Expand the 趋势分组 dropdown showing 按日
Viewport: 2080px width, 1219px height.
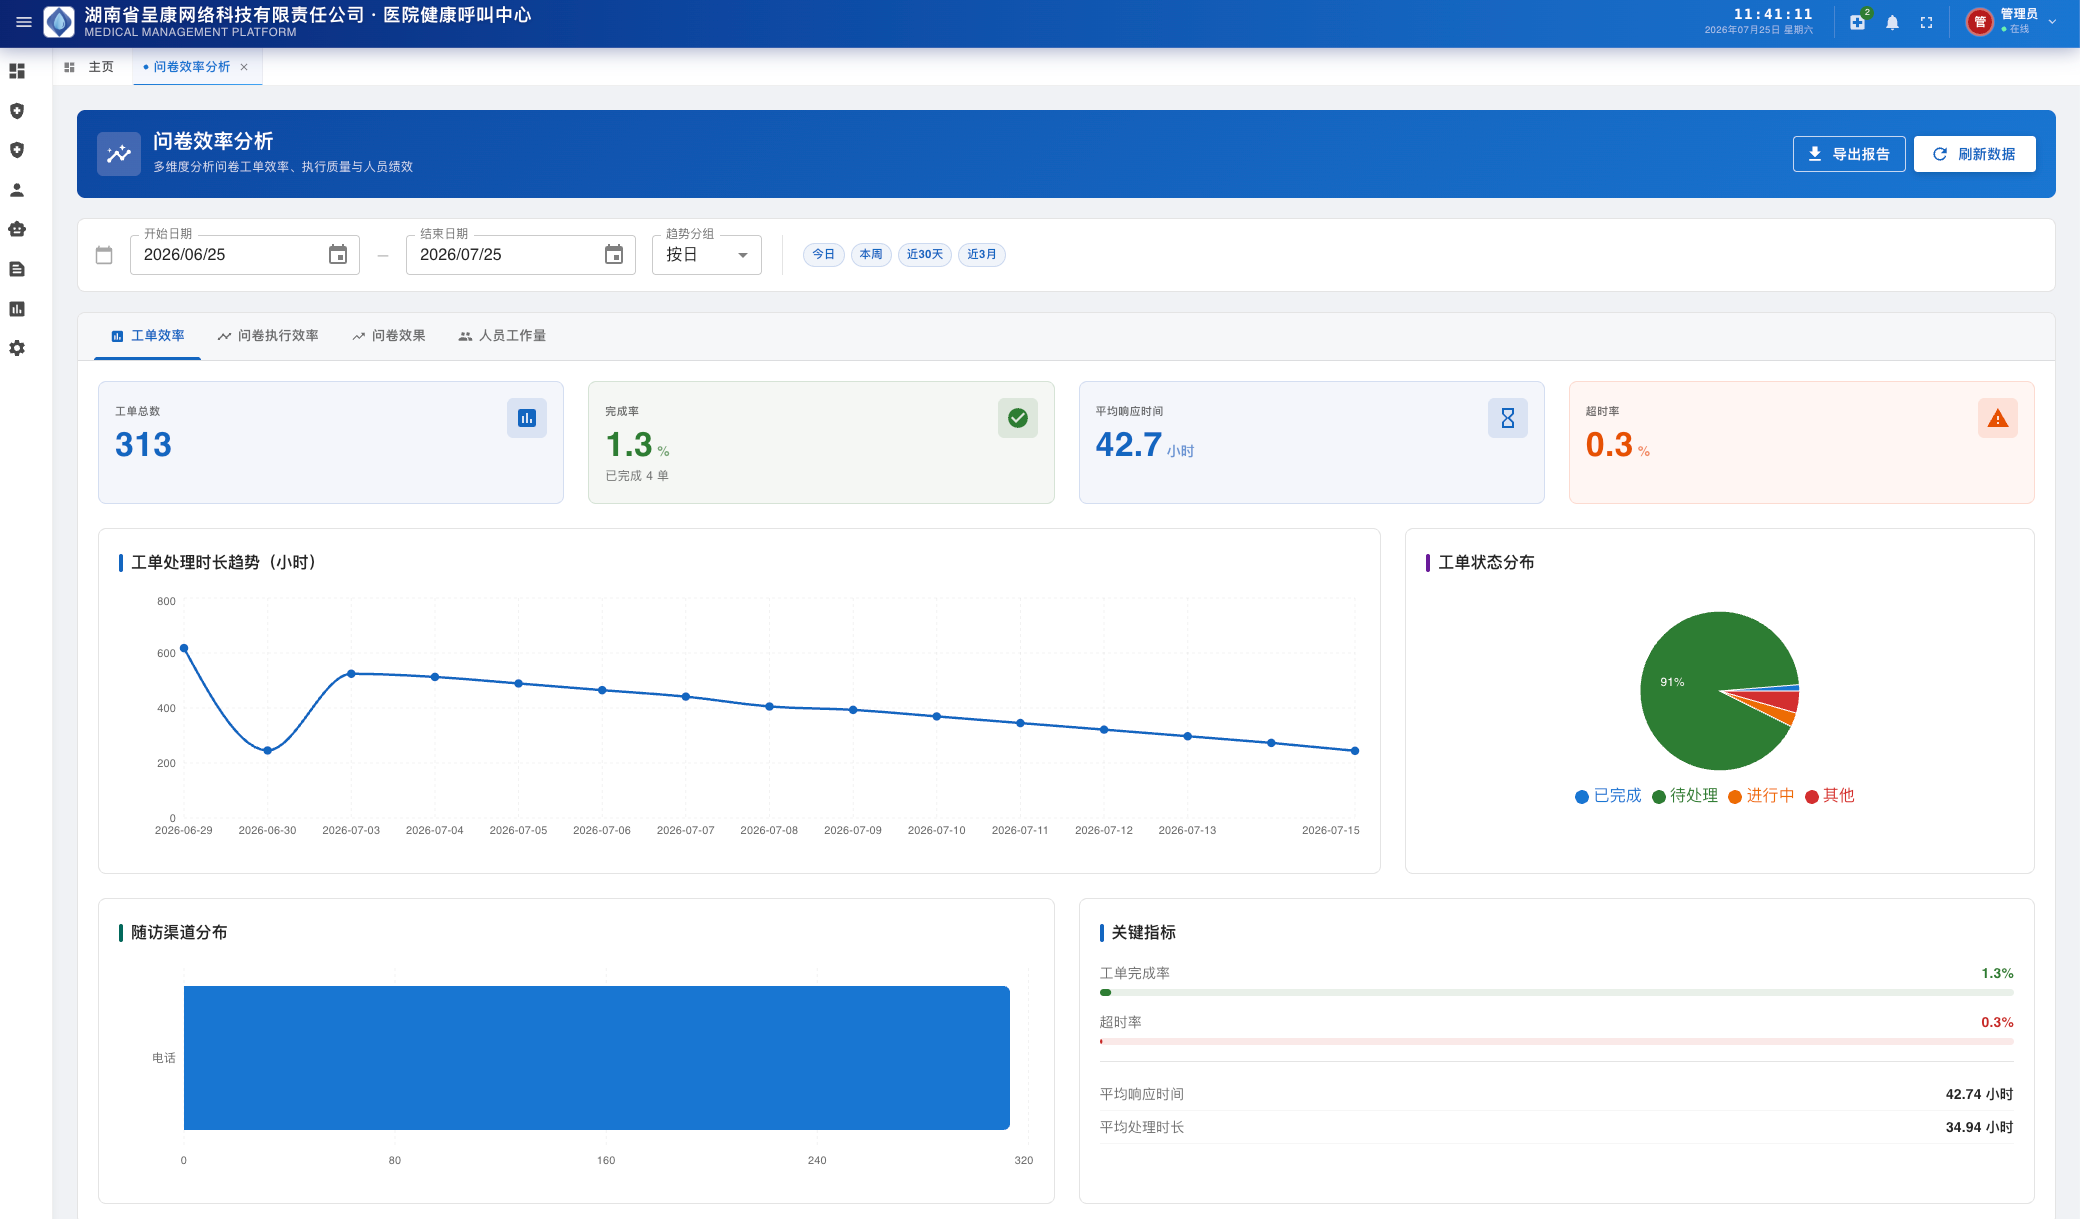pos(706,255)
